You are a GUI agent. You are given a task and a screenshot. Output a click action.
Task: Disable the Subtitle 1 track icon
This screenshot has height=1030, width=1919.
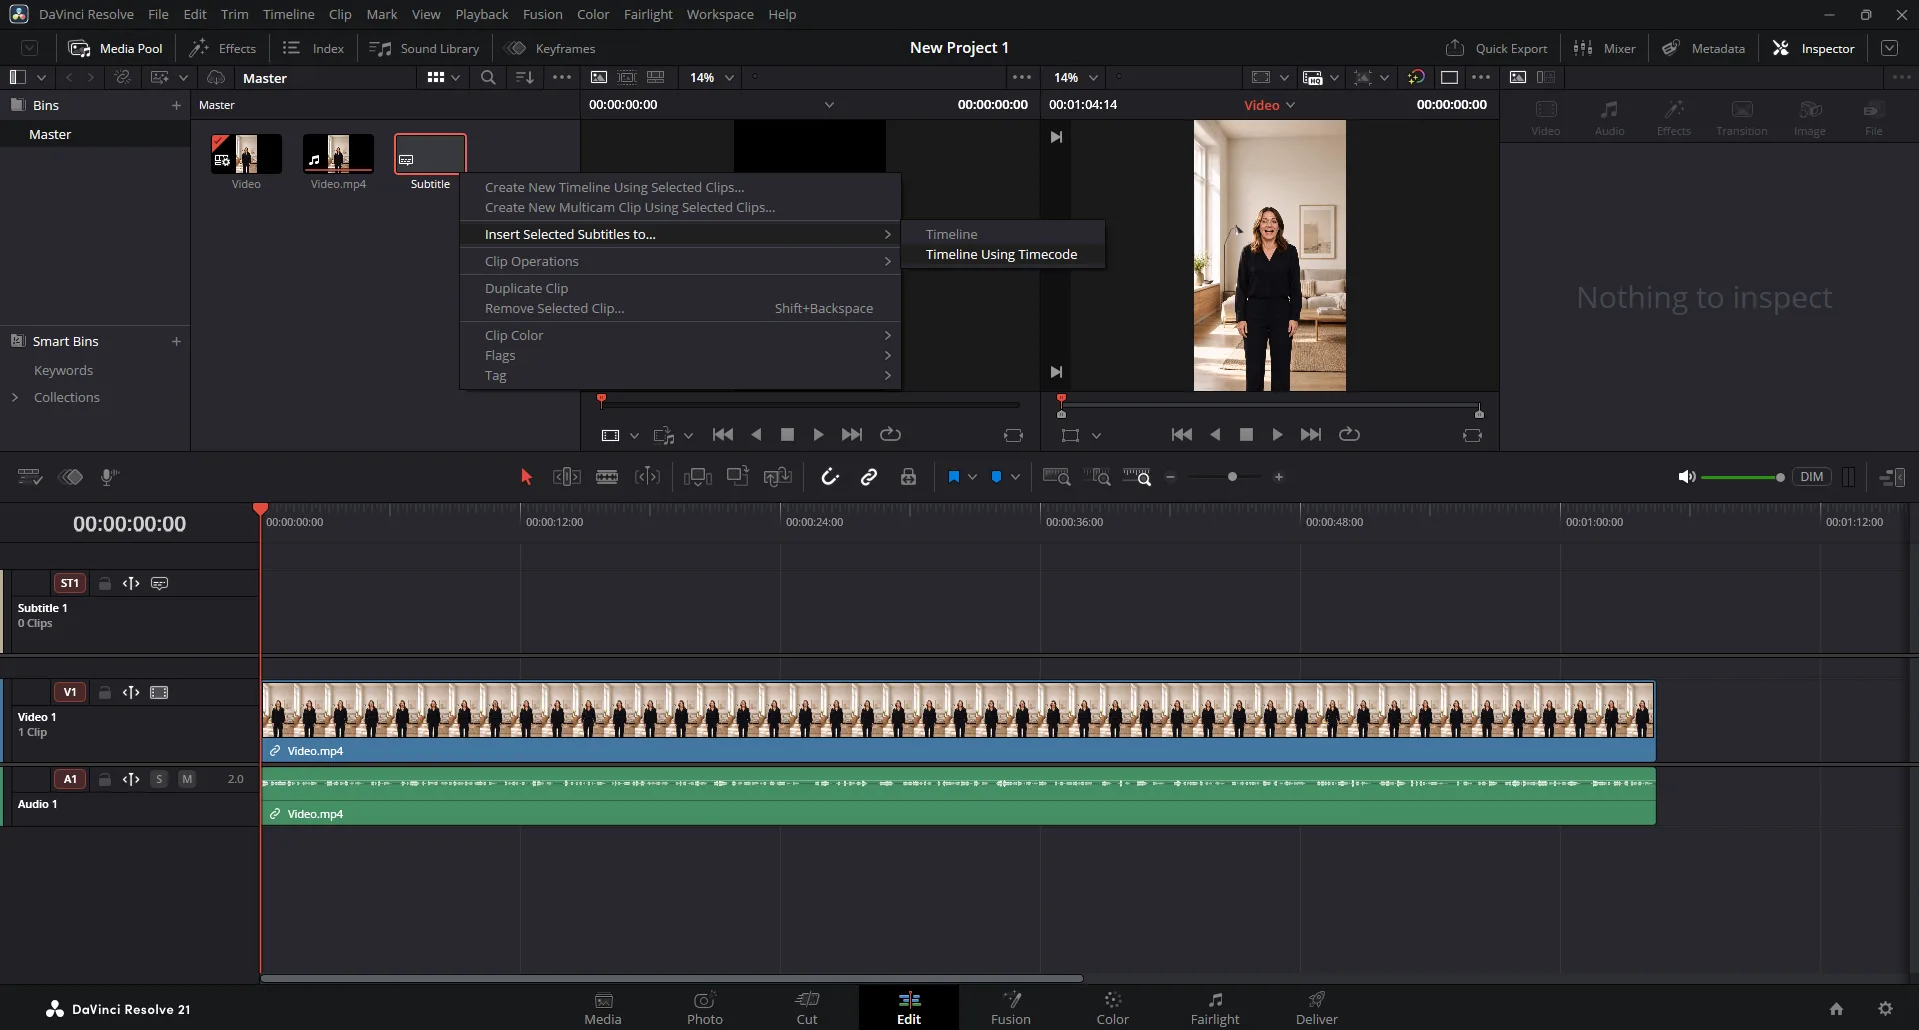(159, 583)
